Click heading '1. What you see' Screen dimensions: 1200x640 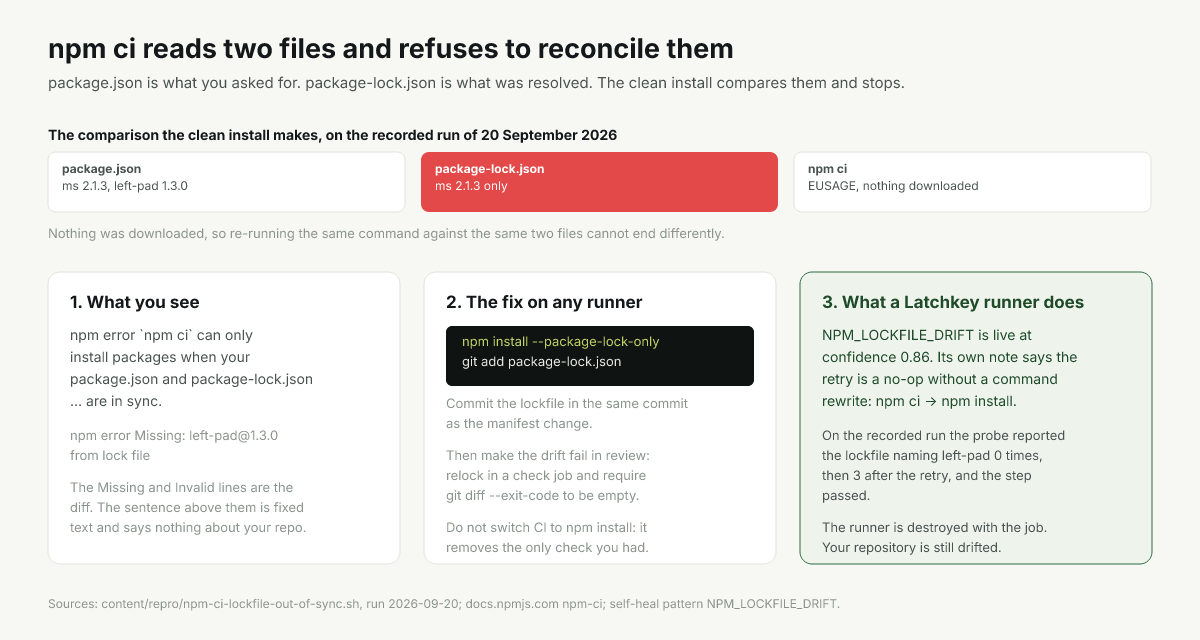(135, 302)
